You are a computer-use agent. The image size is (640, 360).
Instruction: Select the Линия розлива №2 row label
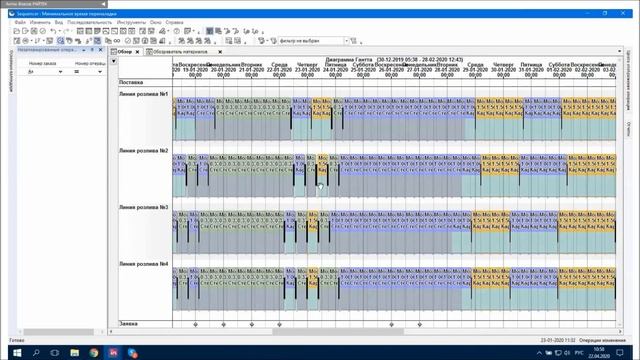(143, 151)
